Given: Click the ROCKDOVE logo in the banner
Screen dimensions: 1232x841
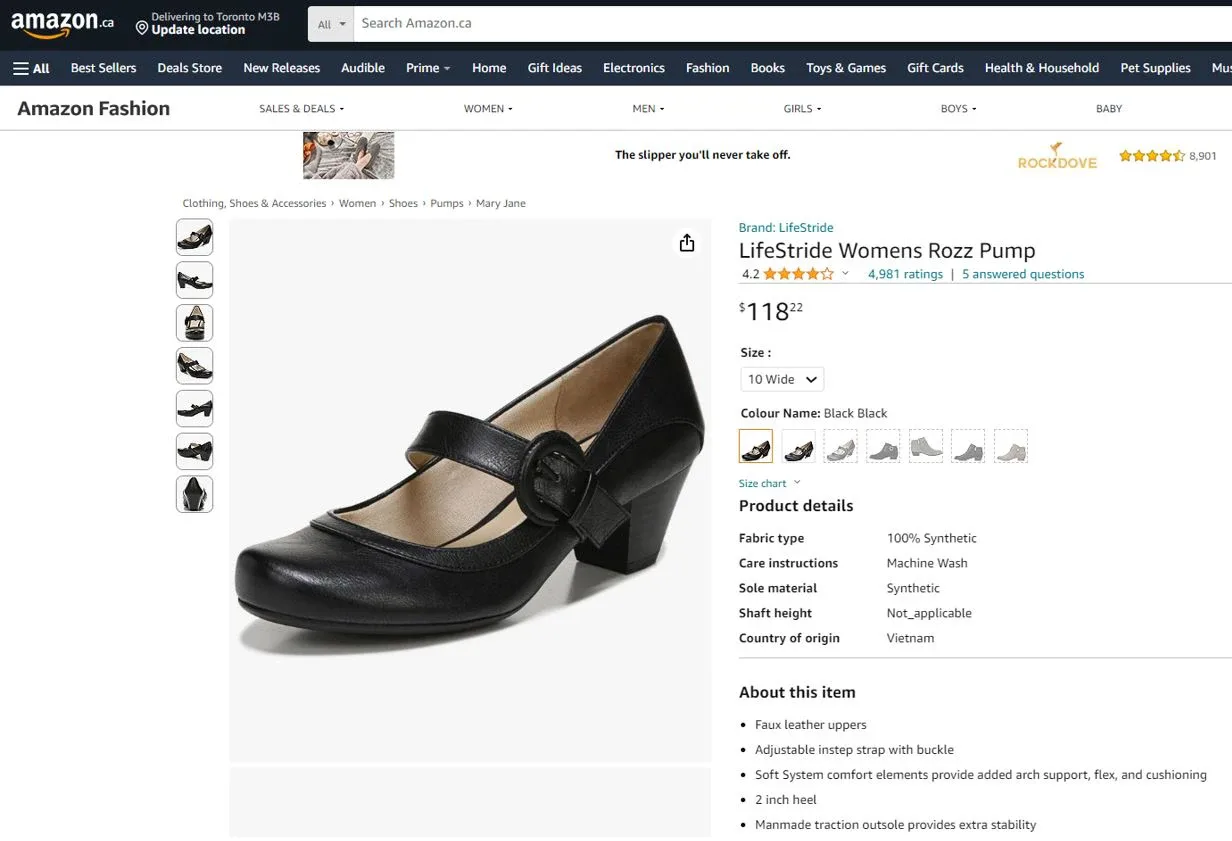Looking at the screenshot, I should click(x=1057, y=156).
